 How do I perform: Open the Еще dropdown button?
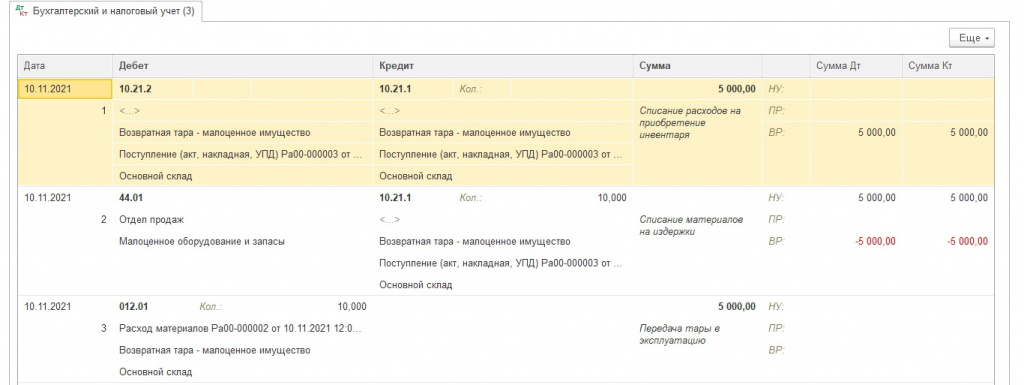(971, 38)
